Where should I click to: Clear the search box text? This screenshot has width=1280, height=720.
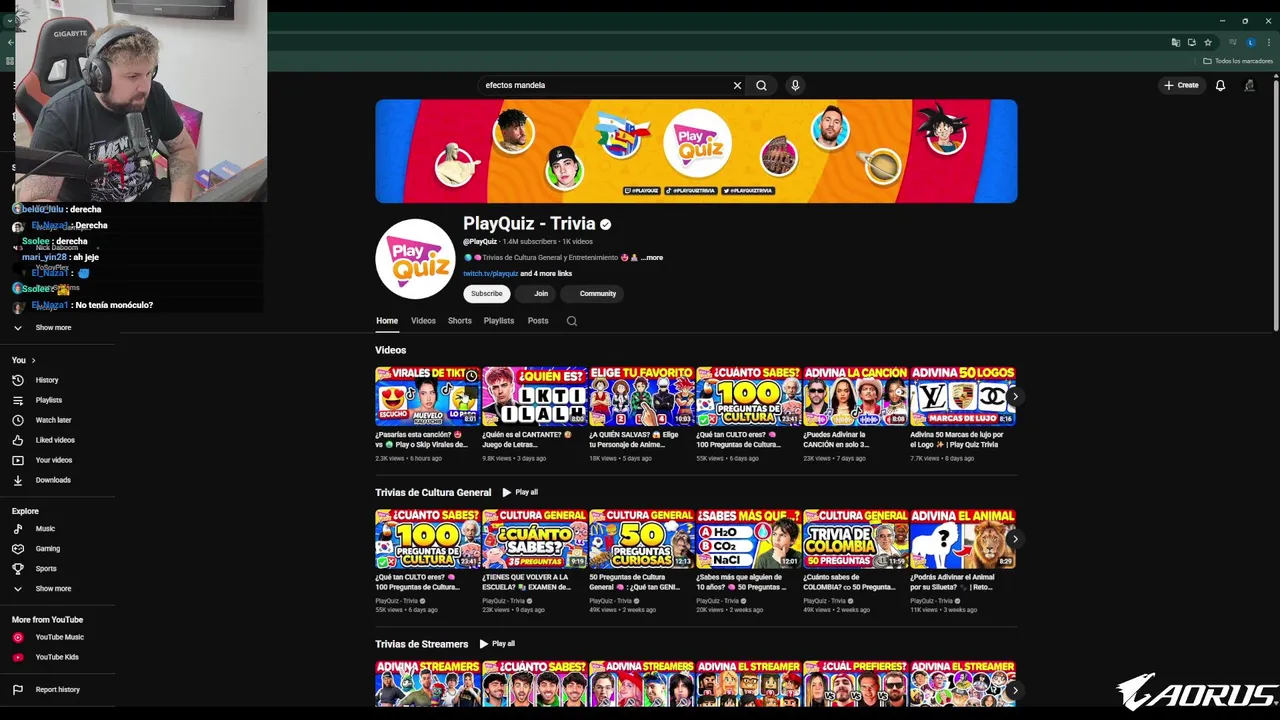click(x=738, y=85)
